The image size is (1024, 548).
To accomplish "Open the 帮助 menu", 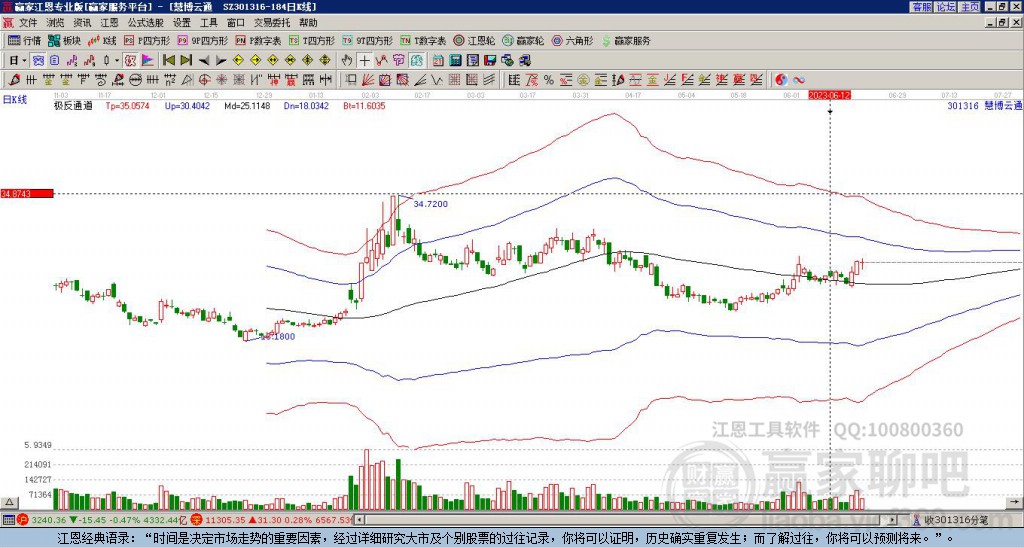I will (308, 23).
